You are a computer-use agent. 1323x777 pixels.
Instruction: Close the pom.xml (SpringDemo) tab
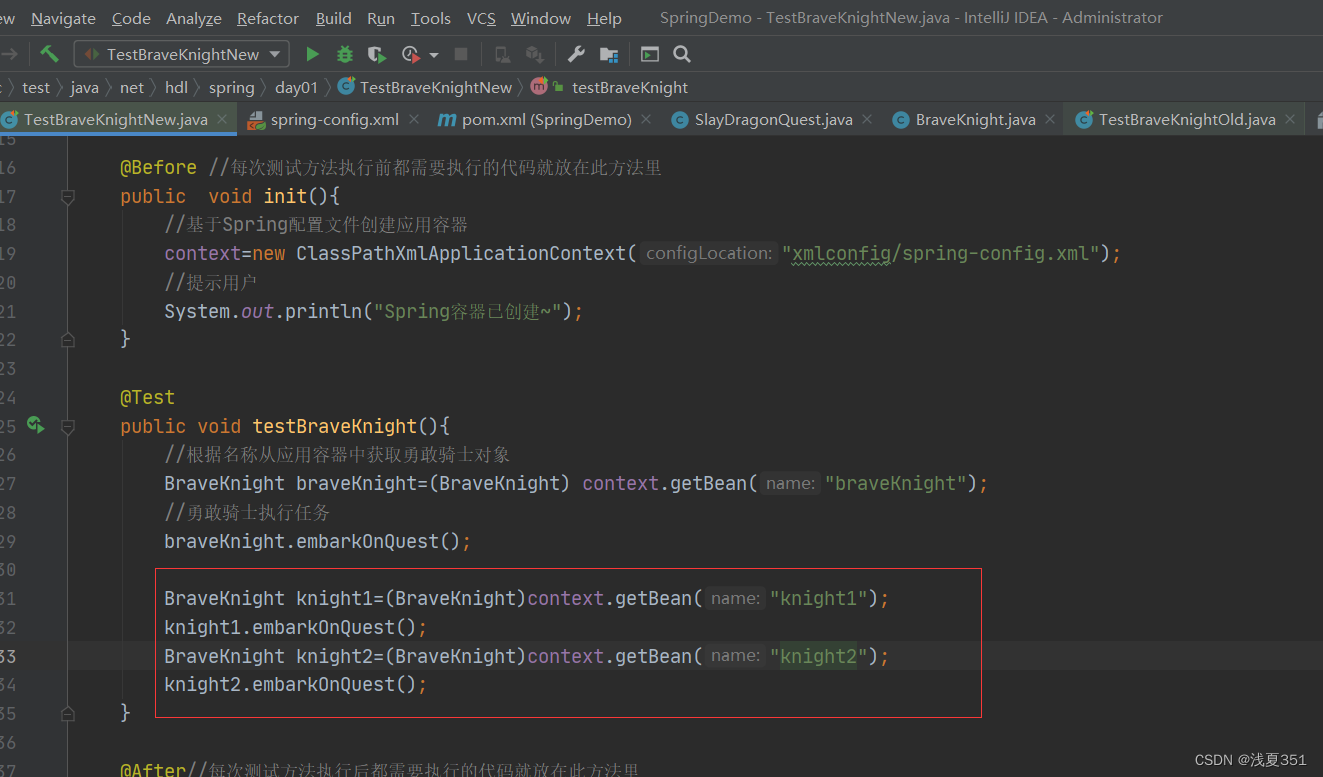coord(647,120)
